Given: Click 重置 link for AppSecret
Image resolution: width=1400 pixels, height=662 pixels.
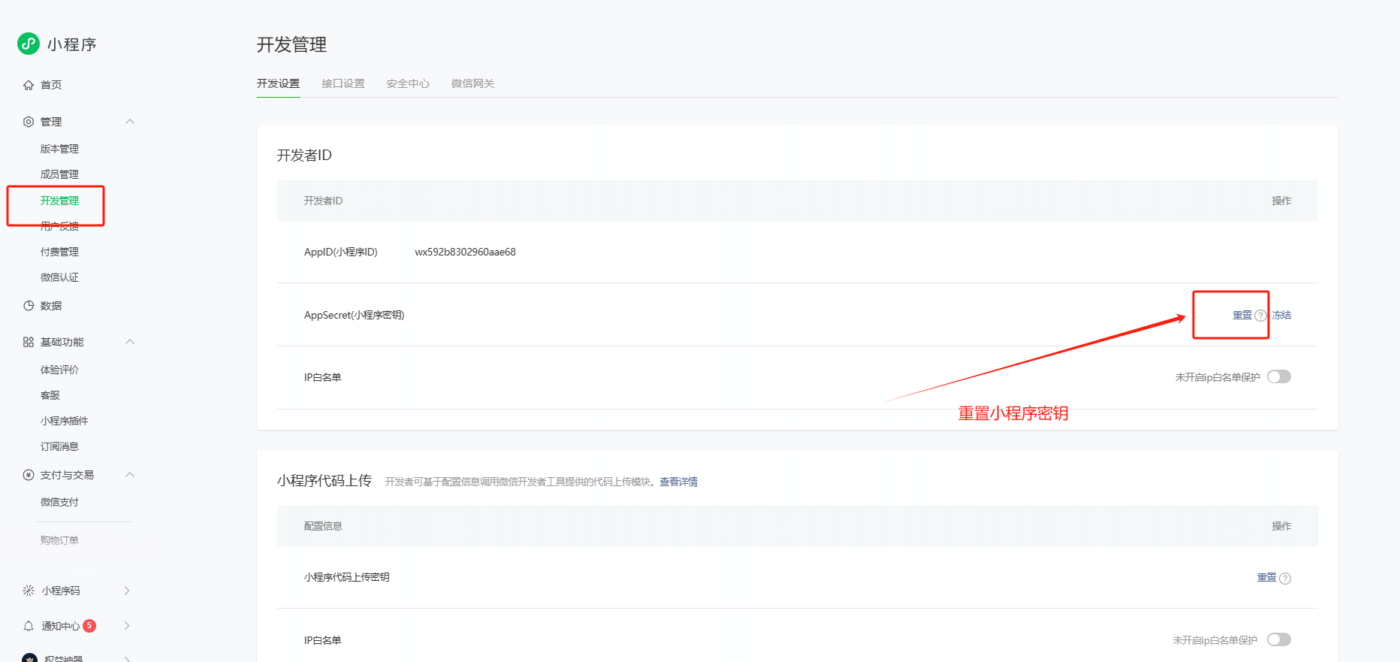Looking at the screenshot, I should [x=1242, y=315].
